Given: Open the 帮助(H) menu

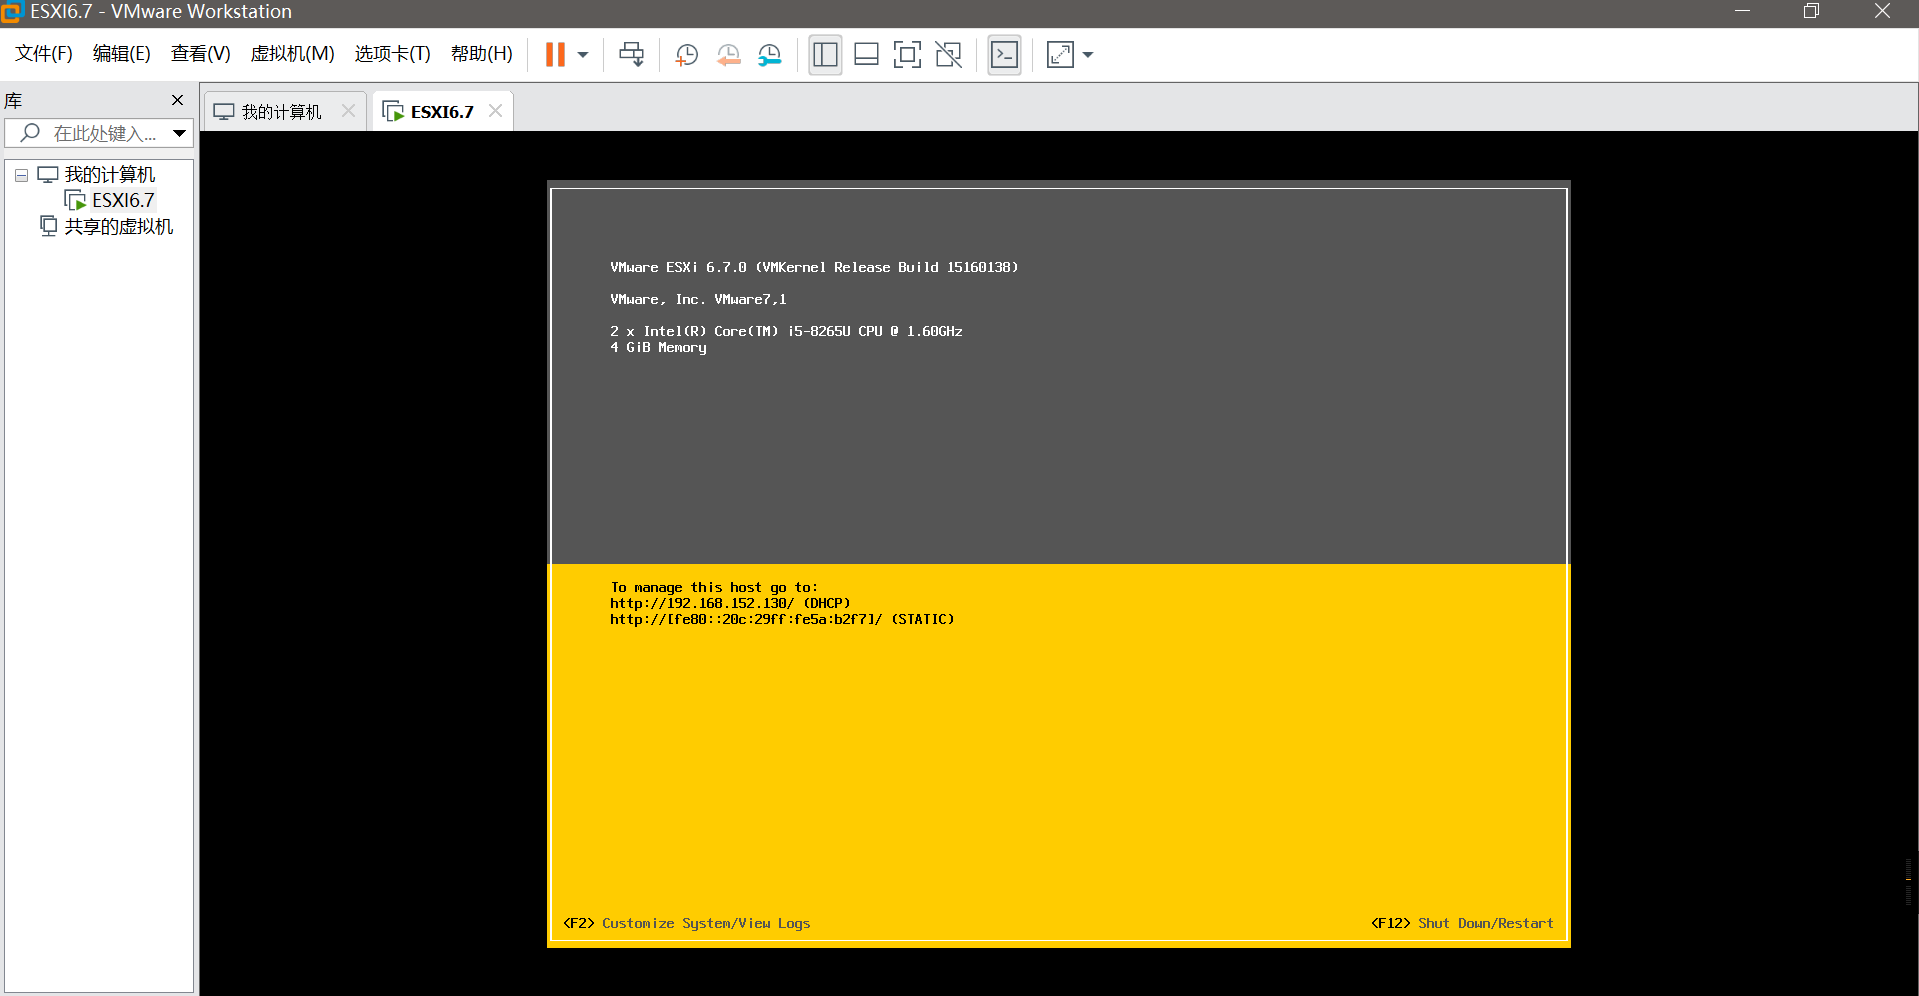Looking at the screenshot, I should 481,54.
